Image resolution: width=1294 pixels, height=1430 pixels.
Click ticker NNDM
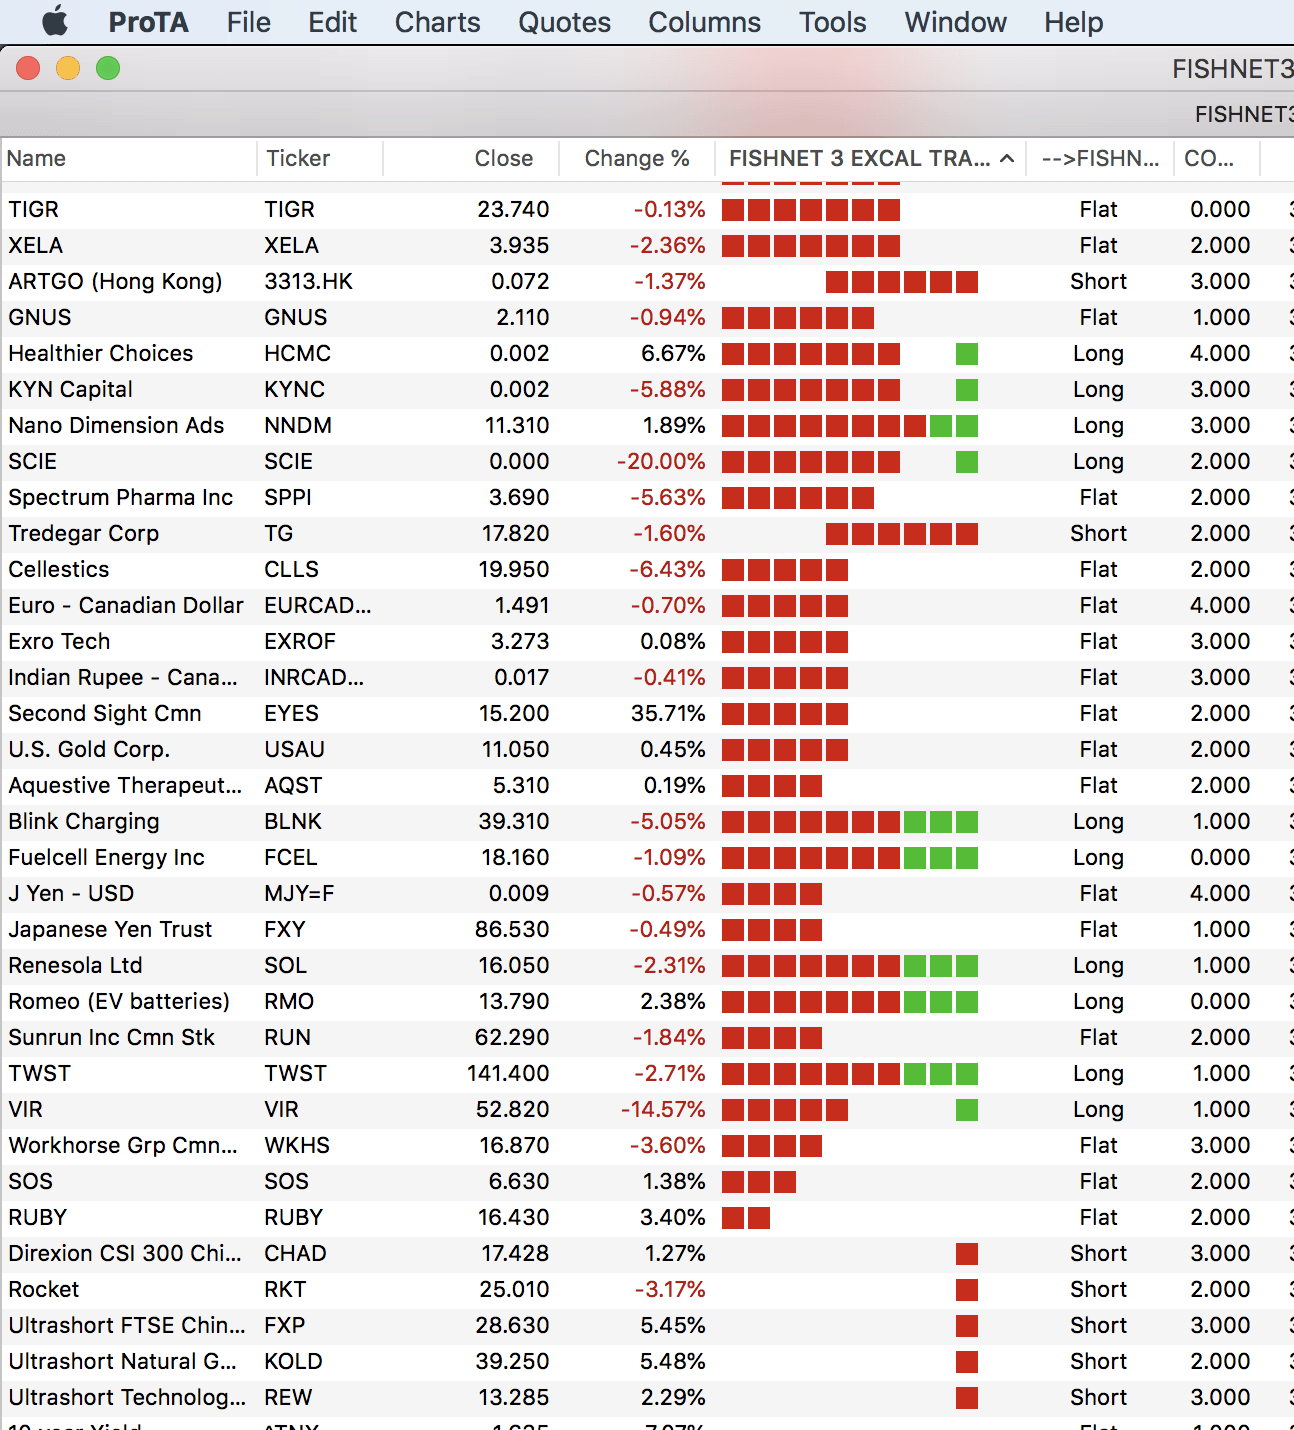(298, 426)
